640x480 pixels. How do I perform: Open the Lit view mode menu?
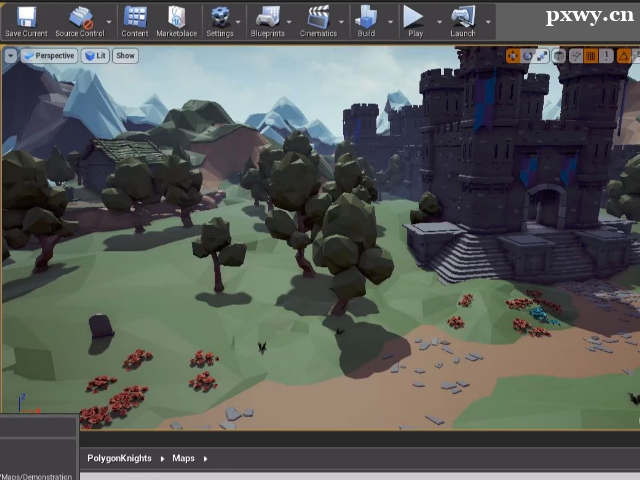click(x=95, y=56)
